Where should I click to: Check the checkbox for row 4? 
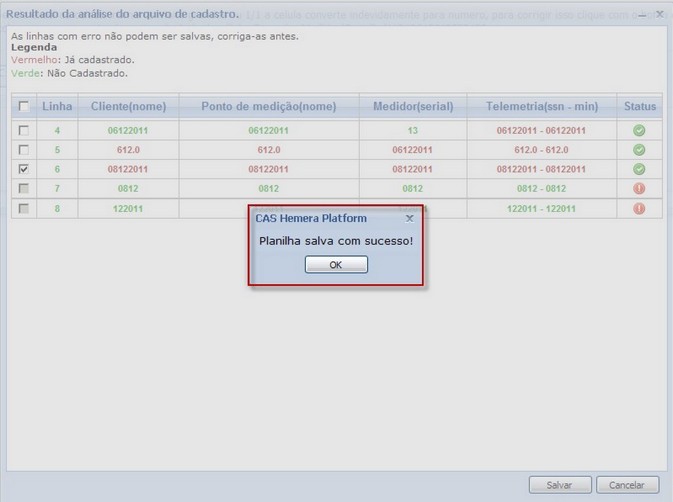(x=24, y=131)
